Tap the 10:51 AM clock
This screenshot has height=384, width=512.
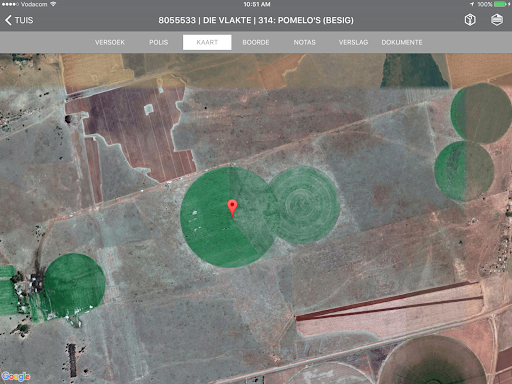tap(257, 4)
